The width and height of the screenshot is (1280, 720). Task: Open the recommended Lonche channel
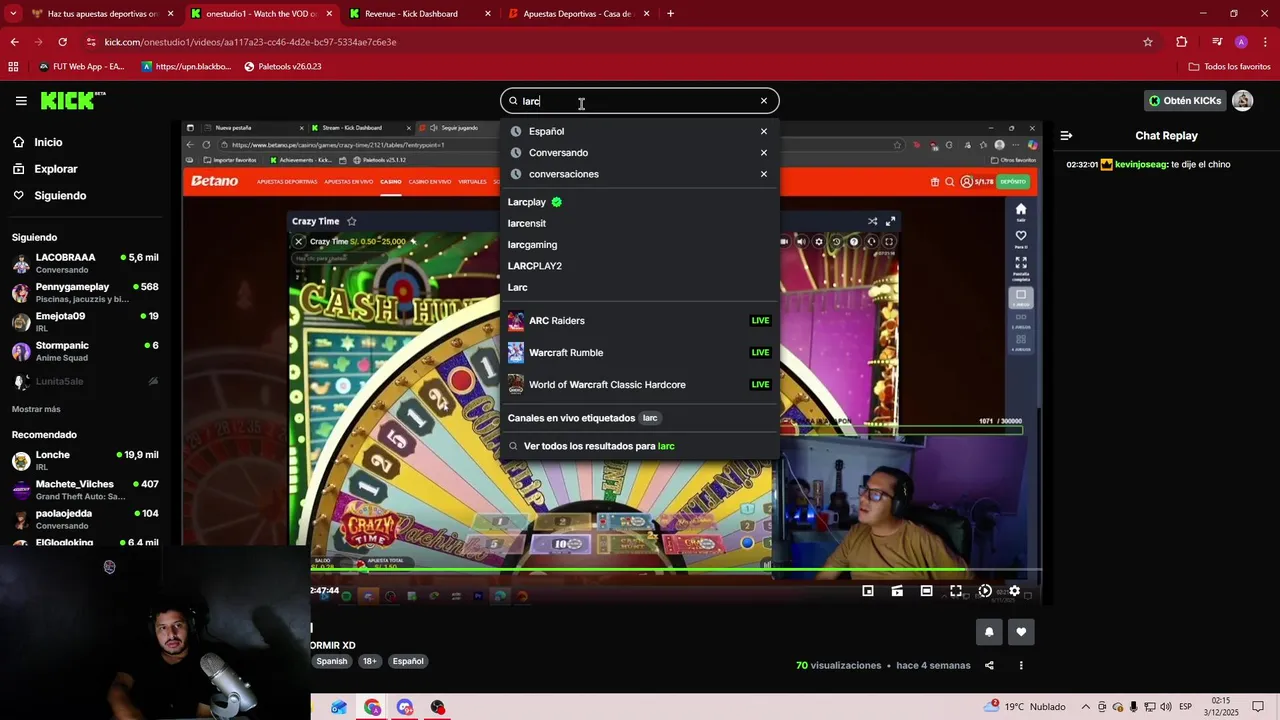click(85, 460)
